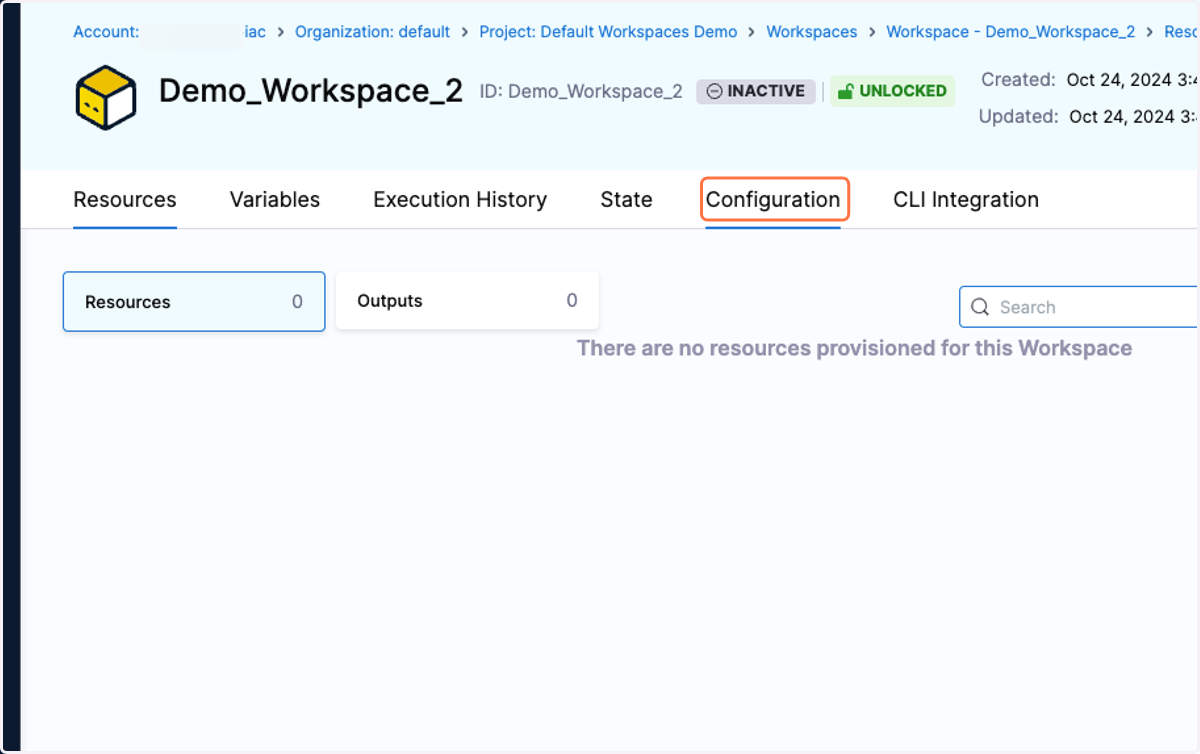
Task: Open Project: Default Workspaces Demo breadcrumb
Action: 608,31
